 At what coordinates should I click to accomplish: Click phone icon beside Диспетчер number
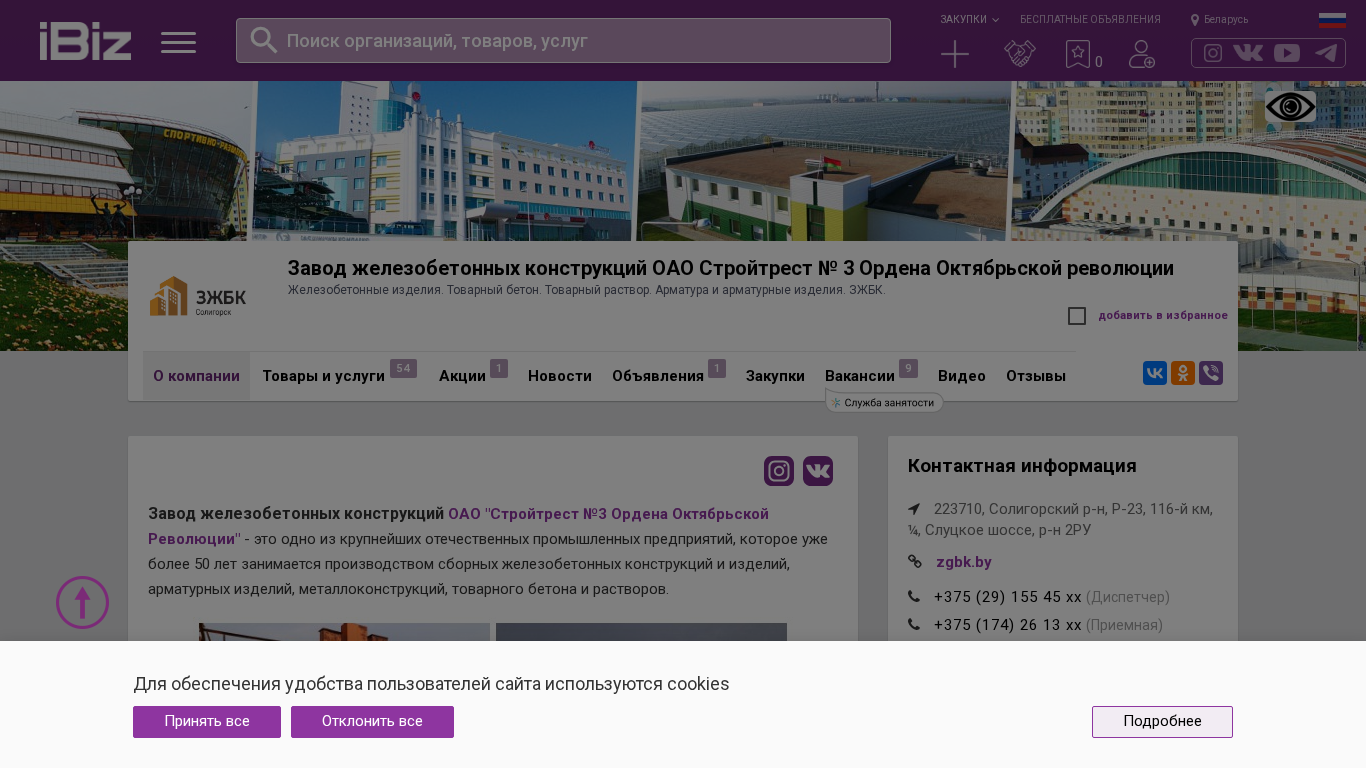[x=914, y=597]
